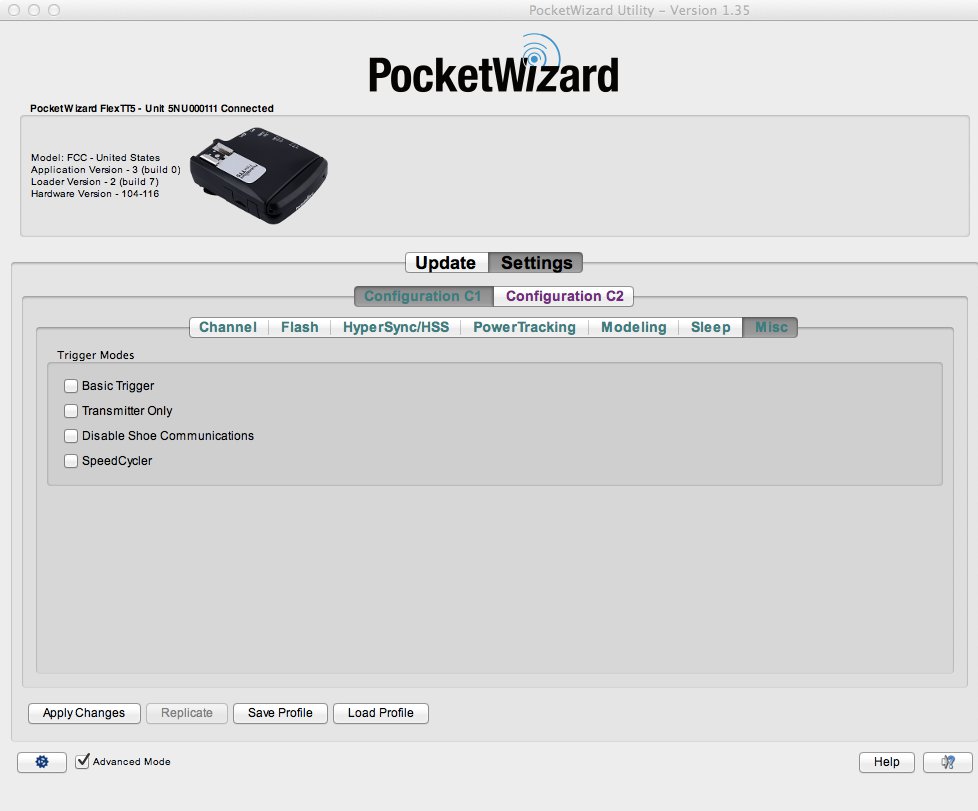Click the speaker question-mark help icon
The image size is (978, 811).
coord(947,762)
